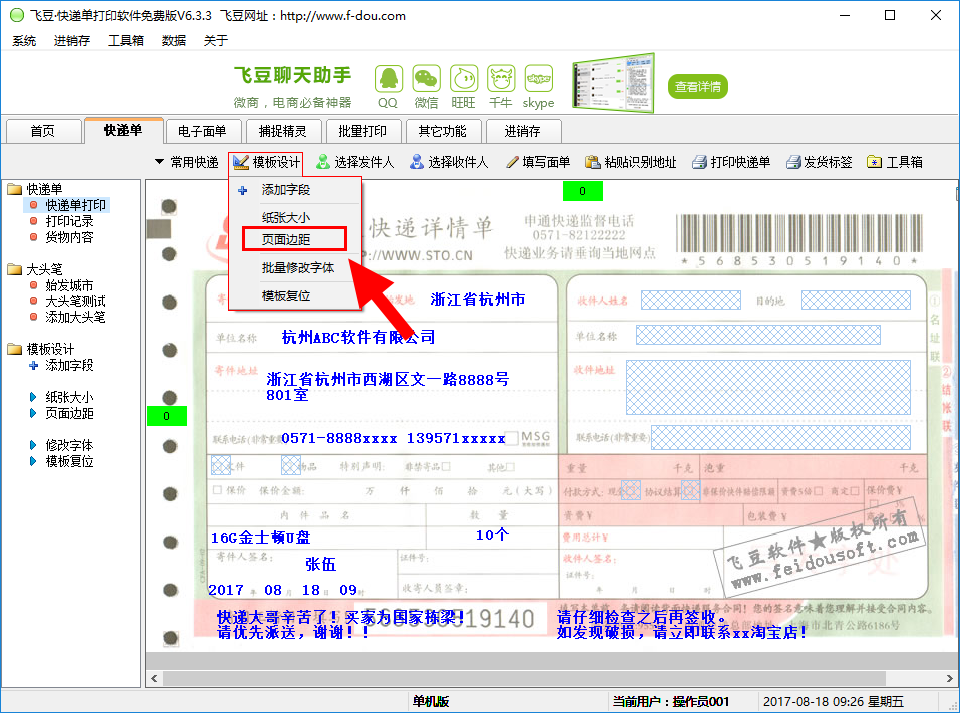This screenshot has height=713, width=960.
Task: Click the 工具箱 toolbar button
Action: click(895, 162)
